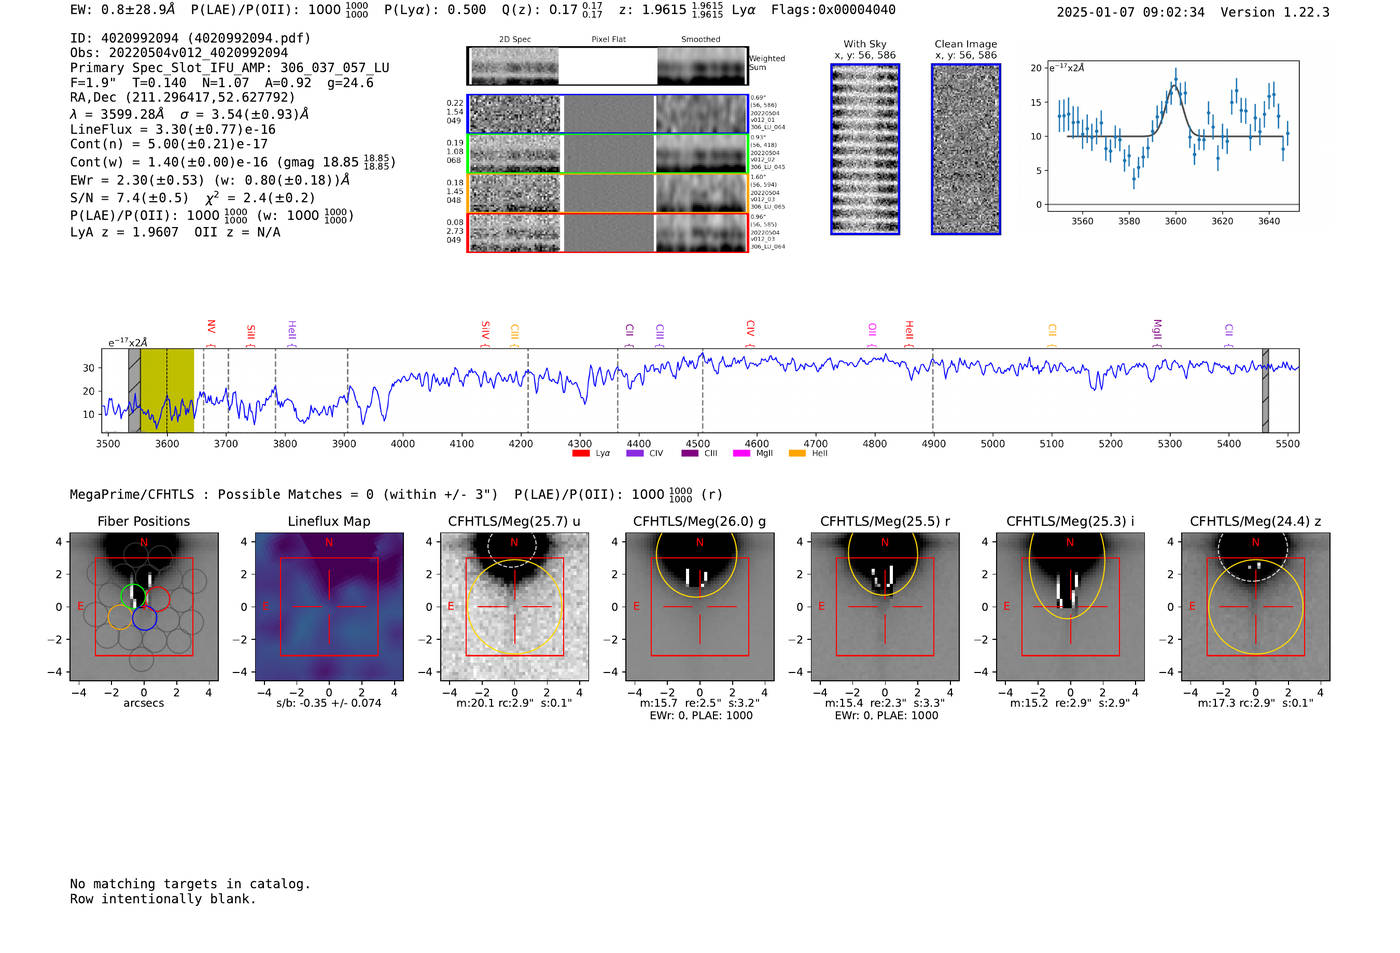Click the m:20.1 rc:2.9" s:0.1" caption
The width and height of the screenshot is (1400, 953).
pos(514,703)
